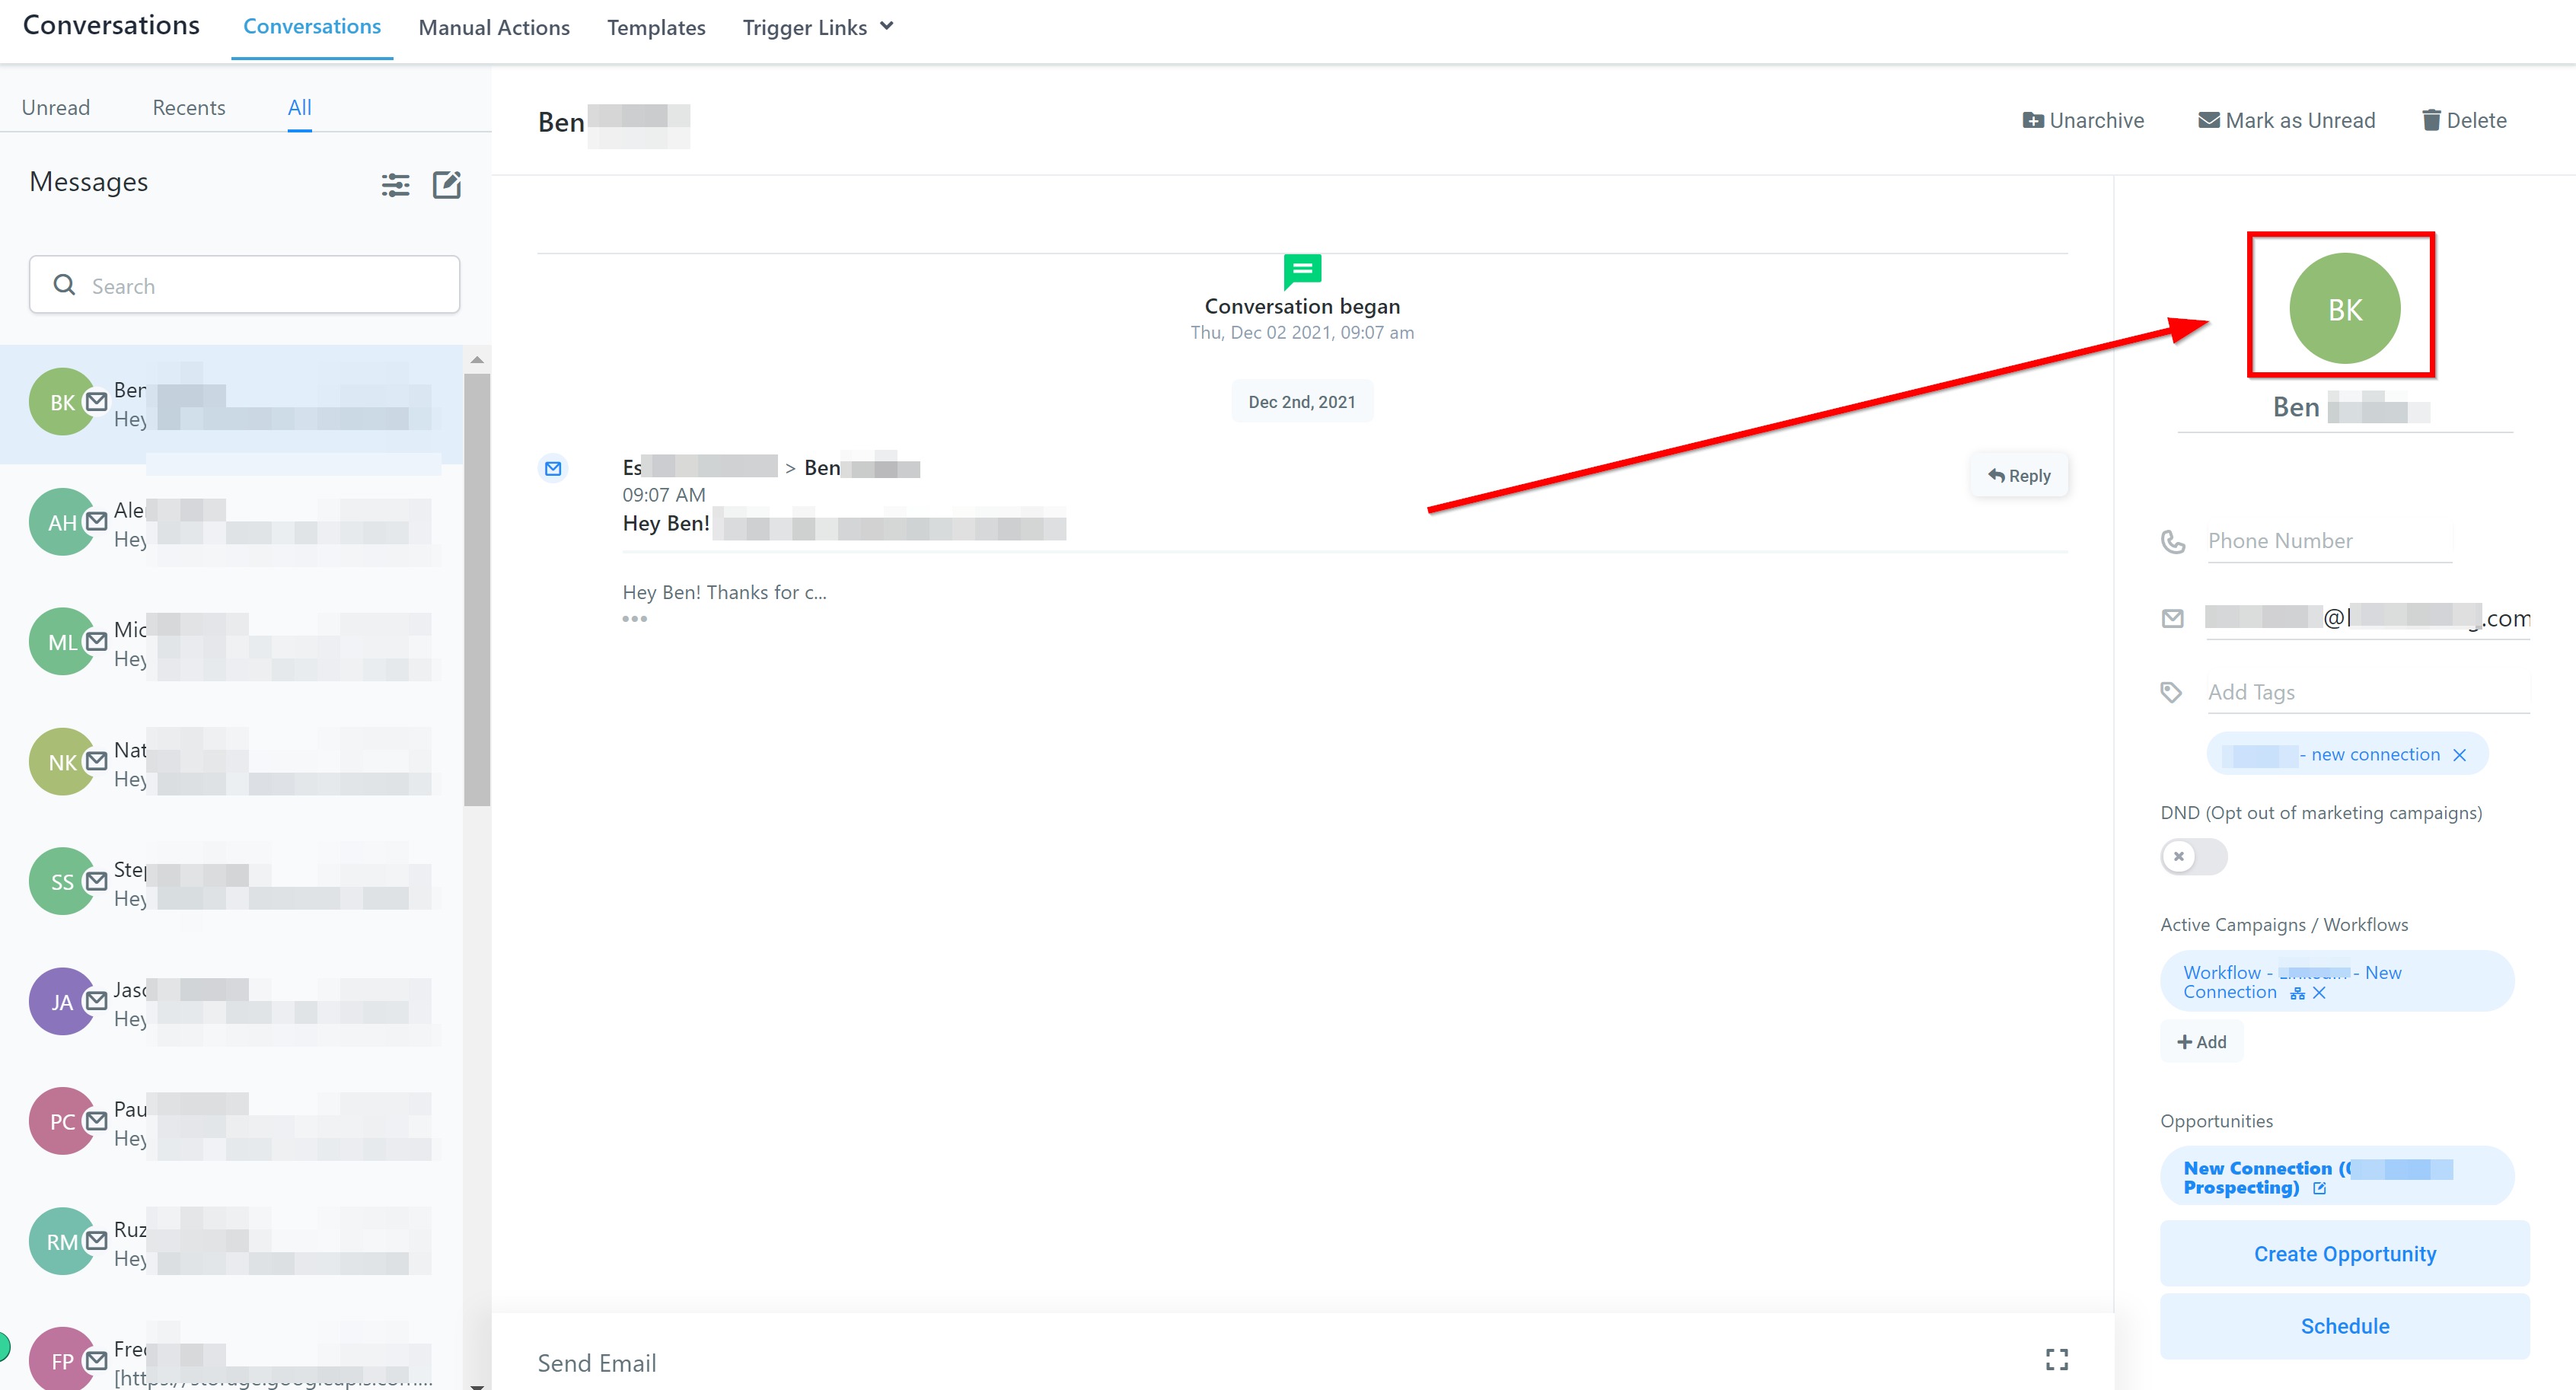Expand the Trigger Links dropdown

click(818, 28)
